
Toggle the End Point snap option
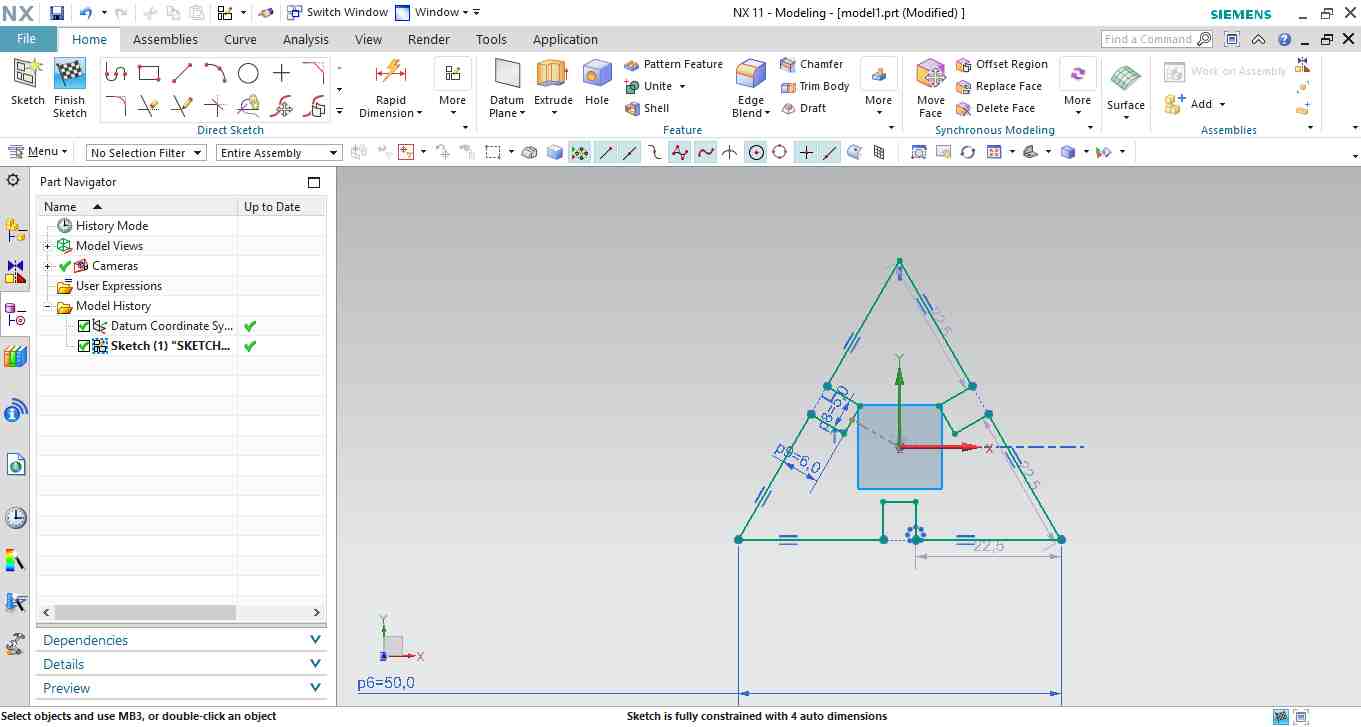605,152
